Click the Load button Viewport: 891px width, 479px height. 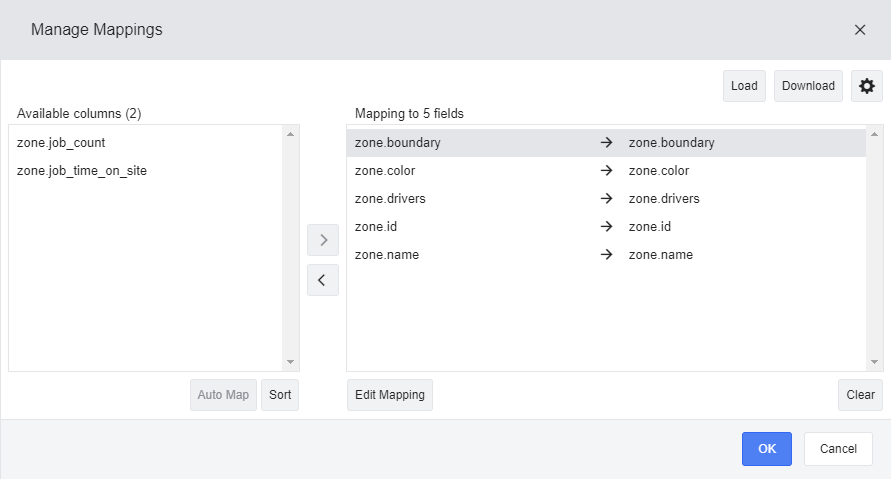click(744, 86)
